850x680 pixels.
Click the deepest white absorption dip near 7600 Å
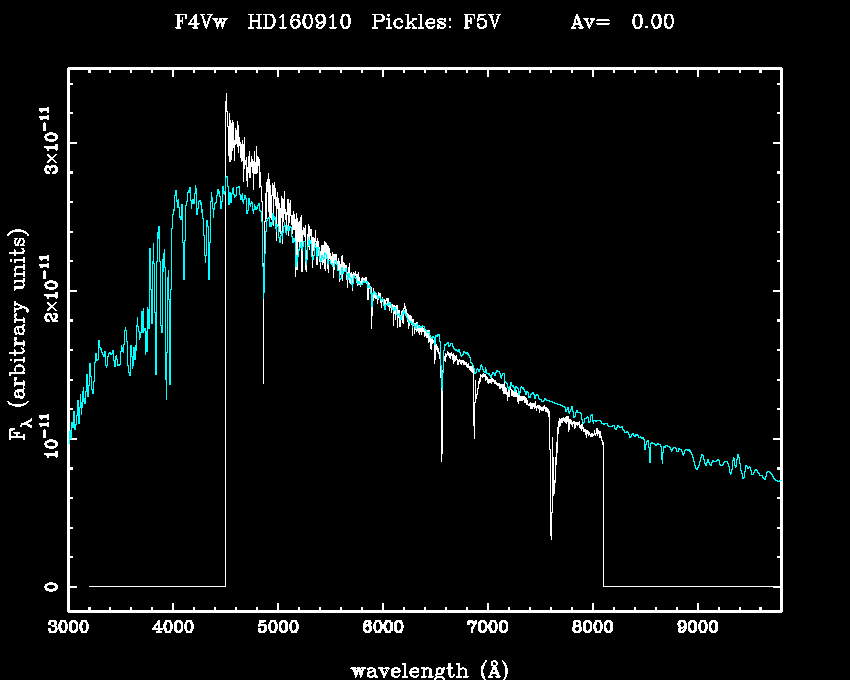[x=551, y=537]
